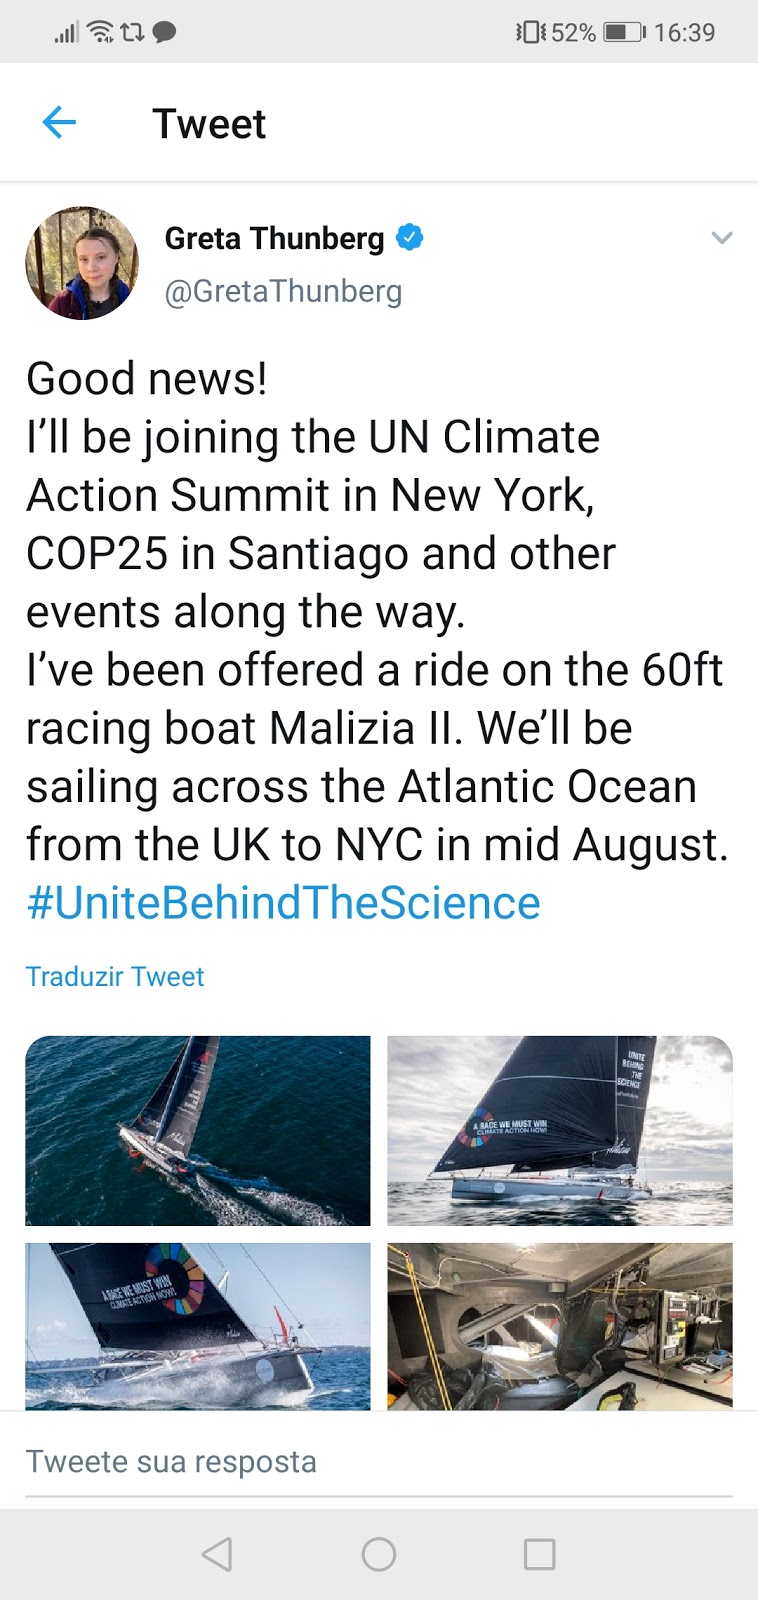This screenshot has width=758, height=1600.
Task: Open the @GretaThunberg handle
Action: [283, 291]
